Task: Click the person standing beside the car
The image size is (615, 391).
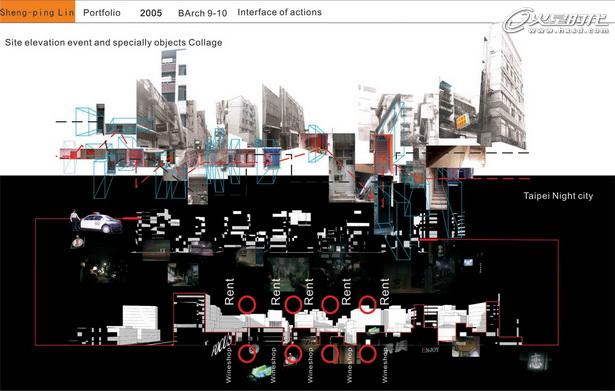Action: pos(75,221)
